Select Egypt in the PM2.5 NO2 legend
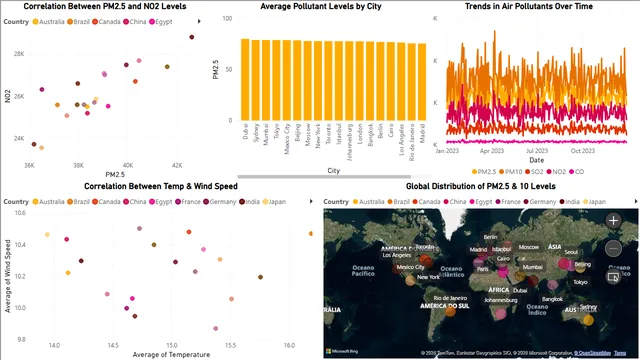The height and width of the screenshot is (360, 640). click(161, 22)
